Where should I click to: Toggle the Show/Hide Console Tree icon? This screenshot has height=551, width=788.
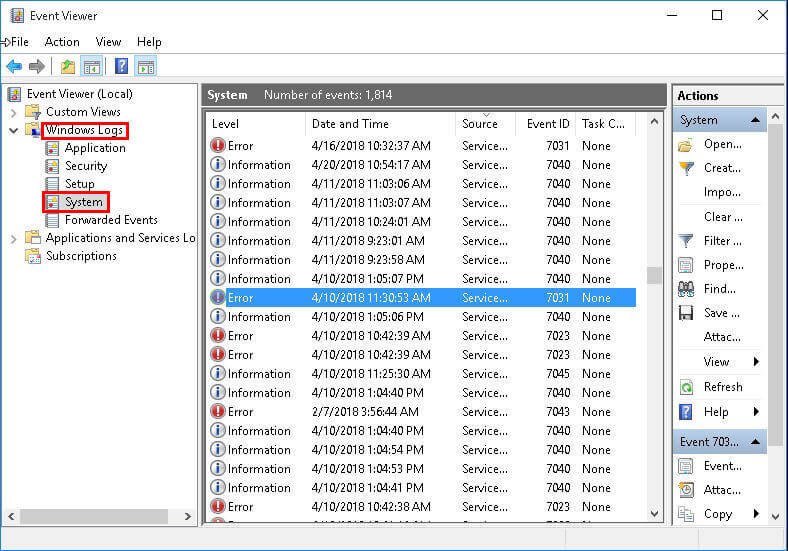click(92, 67)
